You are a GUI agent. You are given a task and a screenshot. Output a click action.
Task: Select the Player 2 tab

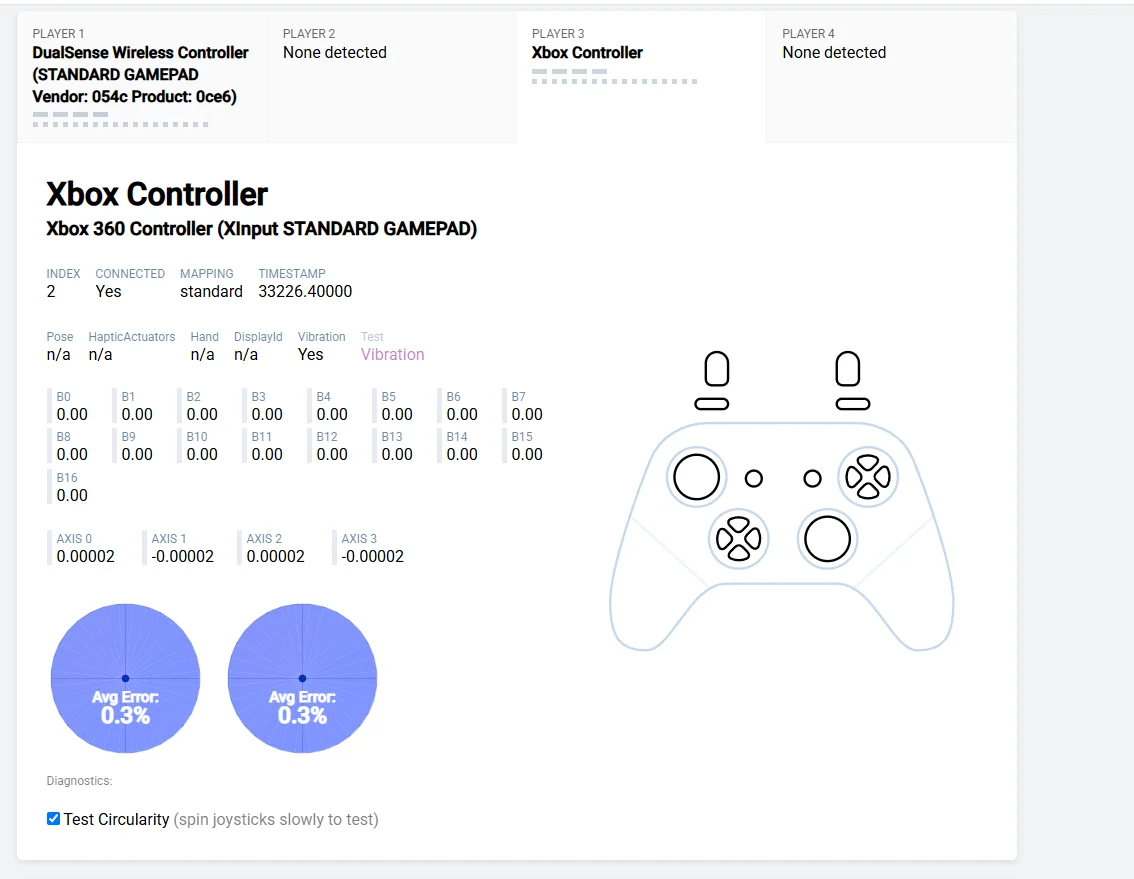[x=392, y=77]
